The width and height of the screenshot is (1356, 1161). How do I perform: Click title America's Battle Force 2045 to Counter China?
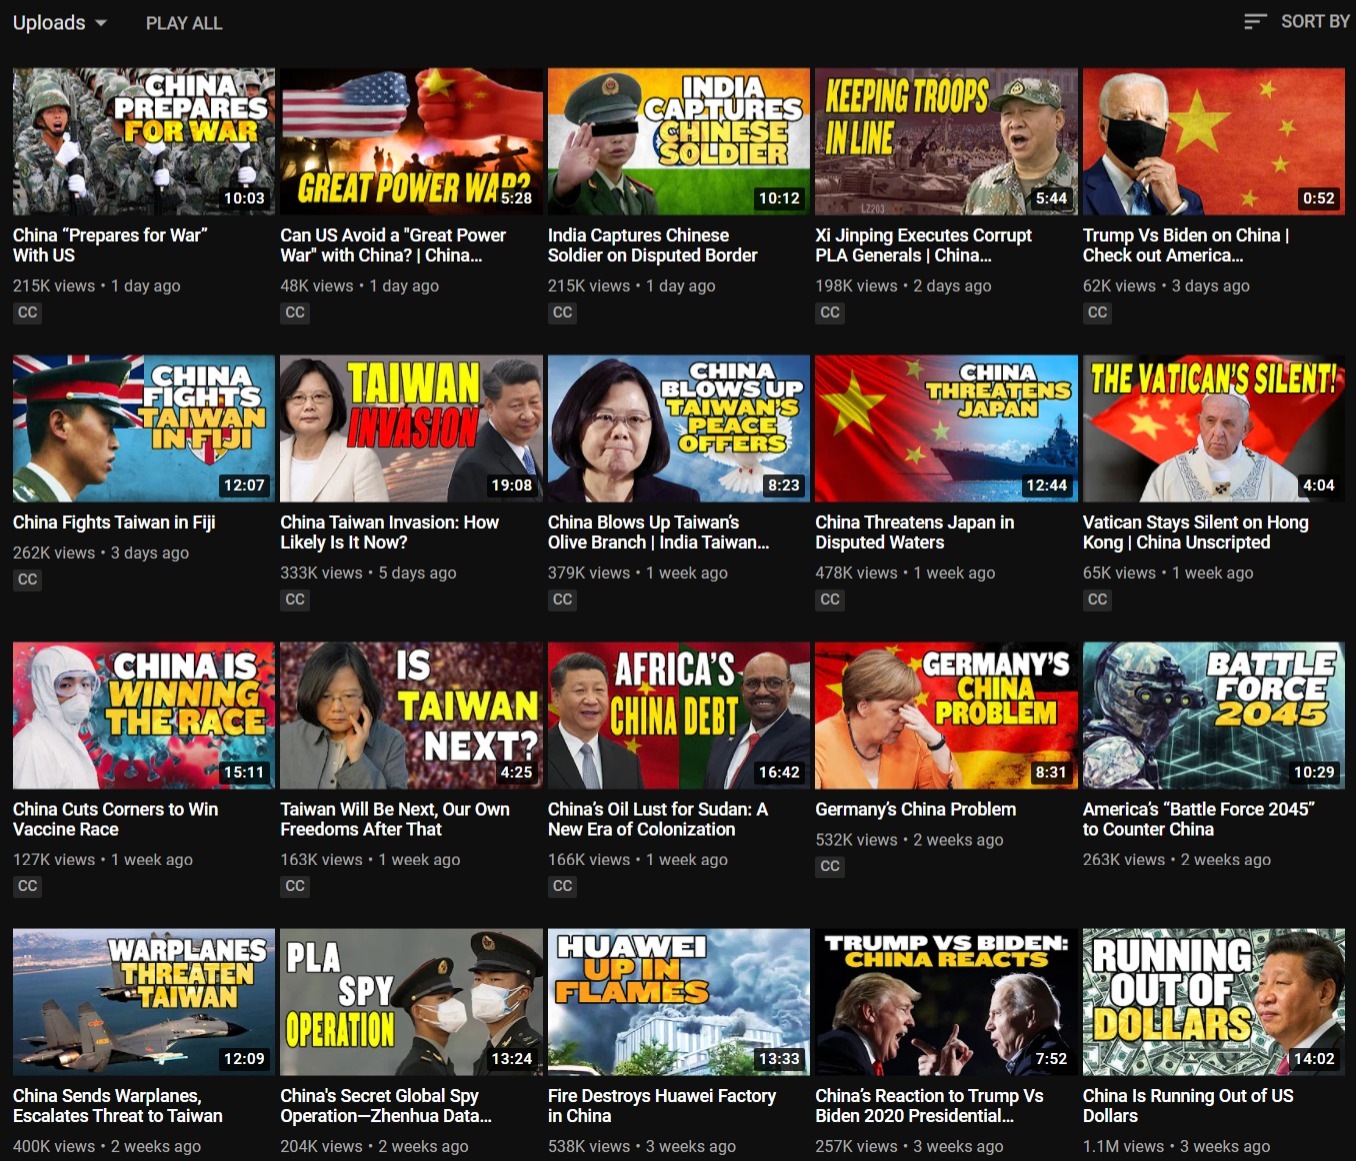1198,819
